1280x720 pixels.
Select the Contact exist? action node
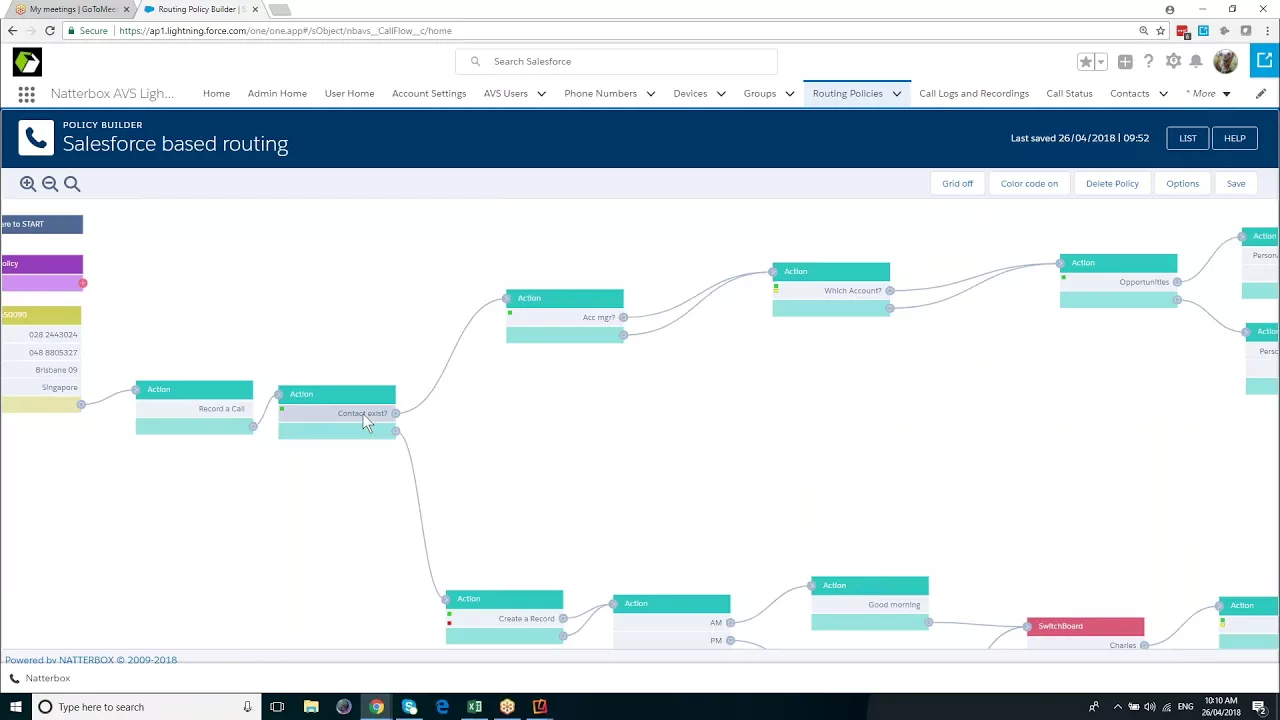337,413
